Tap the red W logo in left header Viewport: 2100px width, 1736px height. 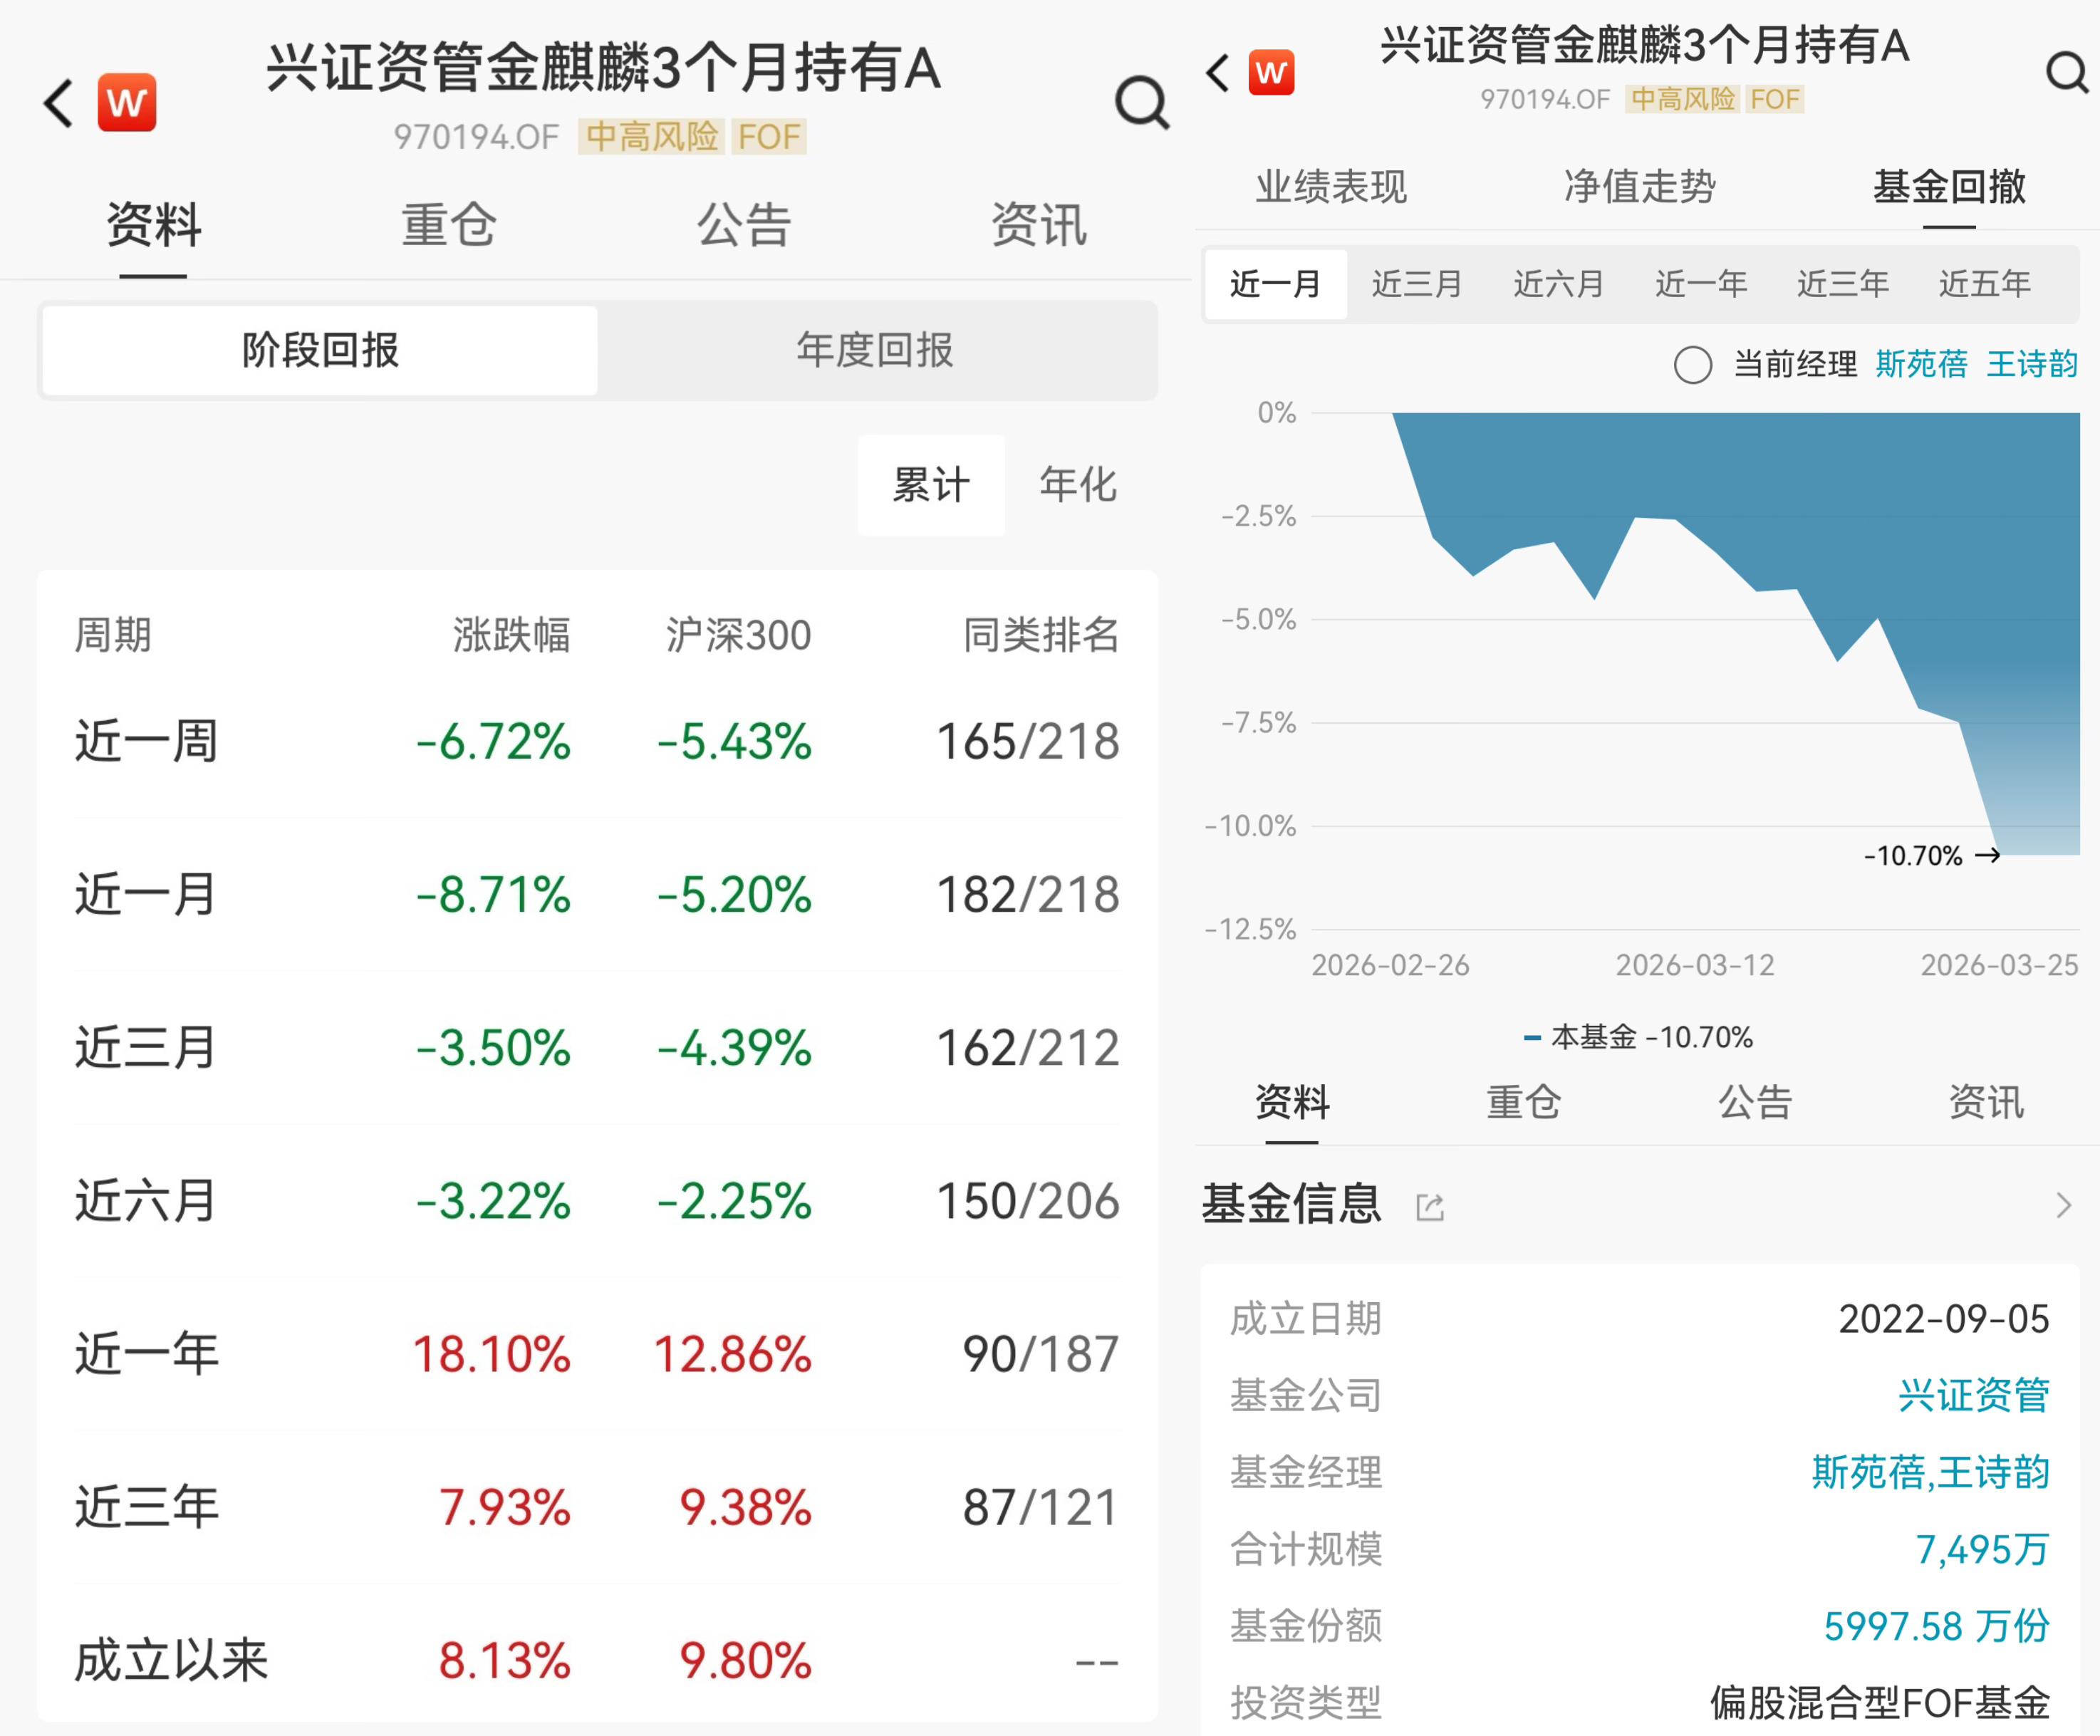tap(127, 102)
